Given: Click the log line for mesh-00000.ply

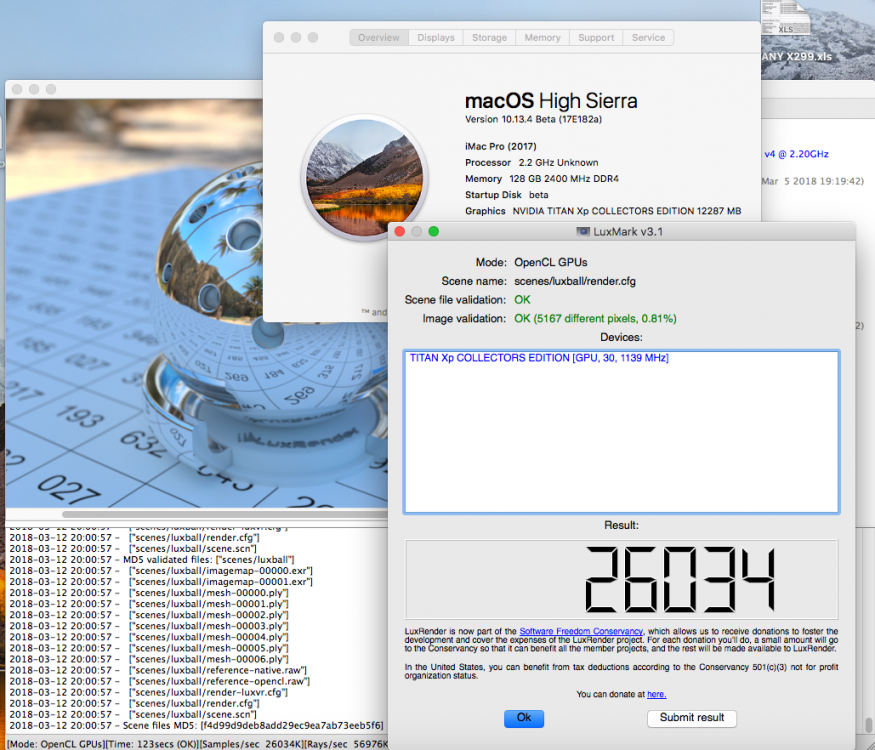Looking at the screenshot, I should click(148, 593).
